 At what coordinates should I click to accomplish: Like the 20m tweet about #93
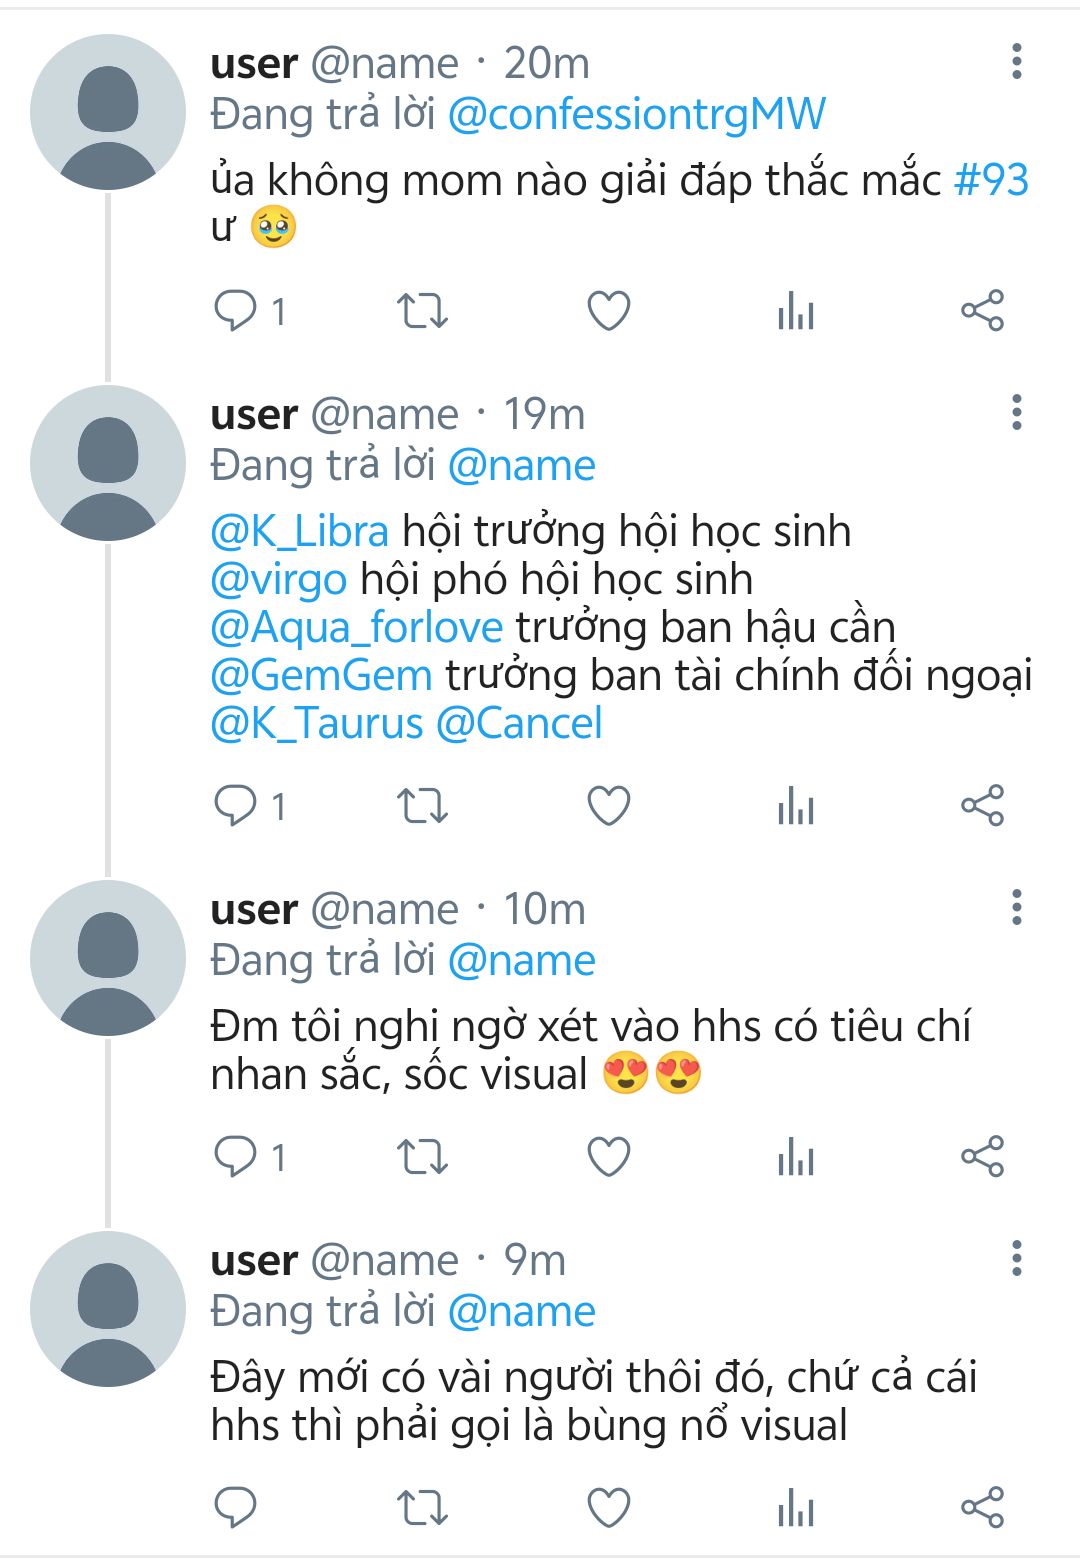(608, 311)
